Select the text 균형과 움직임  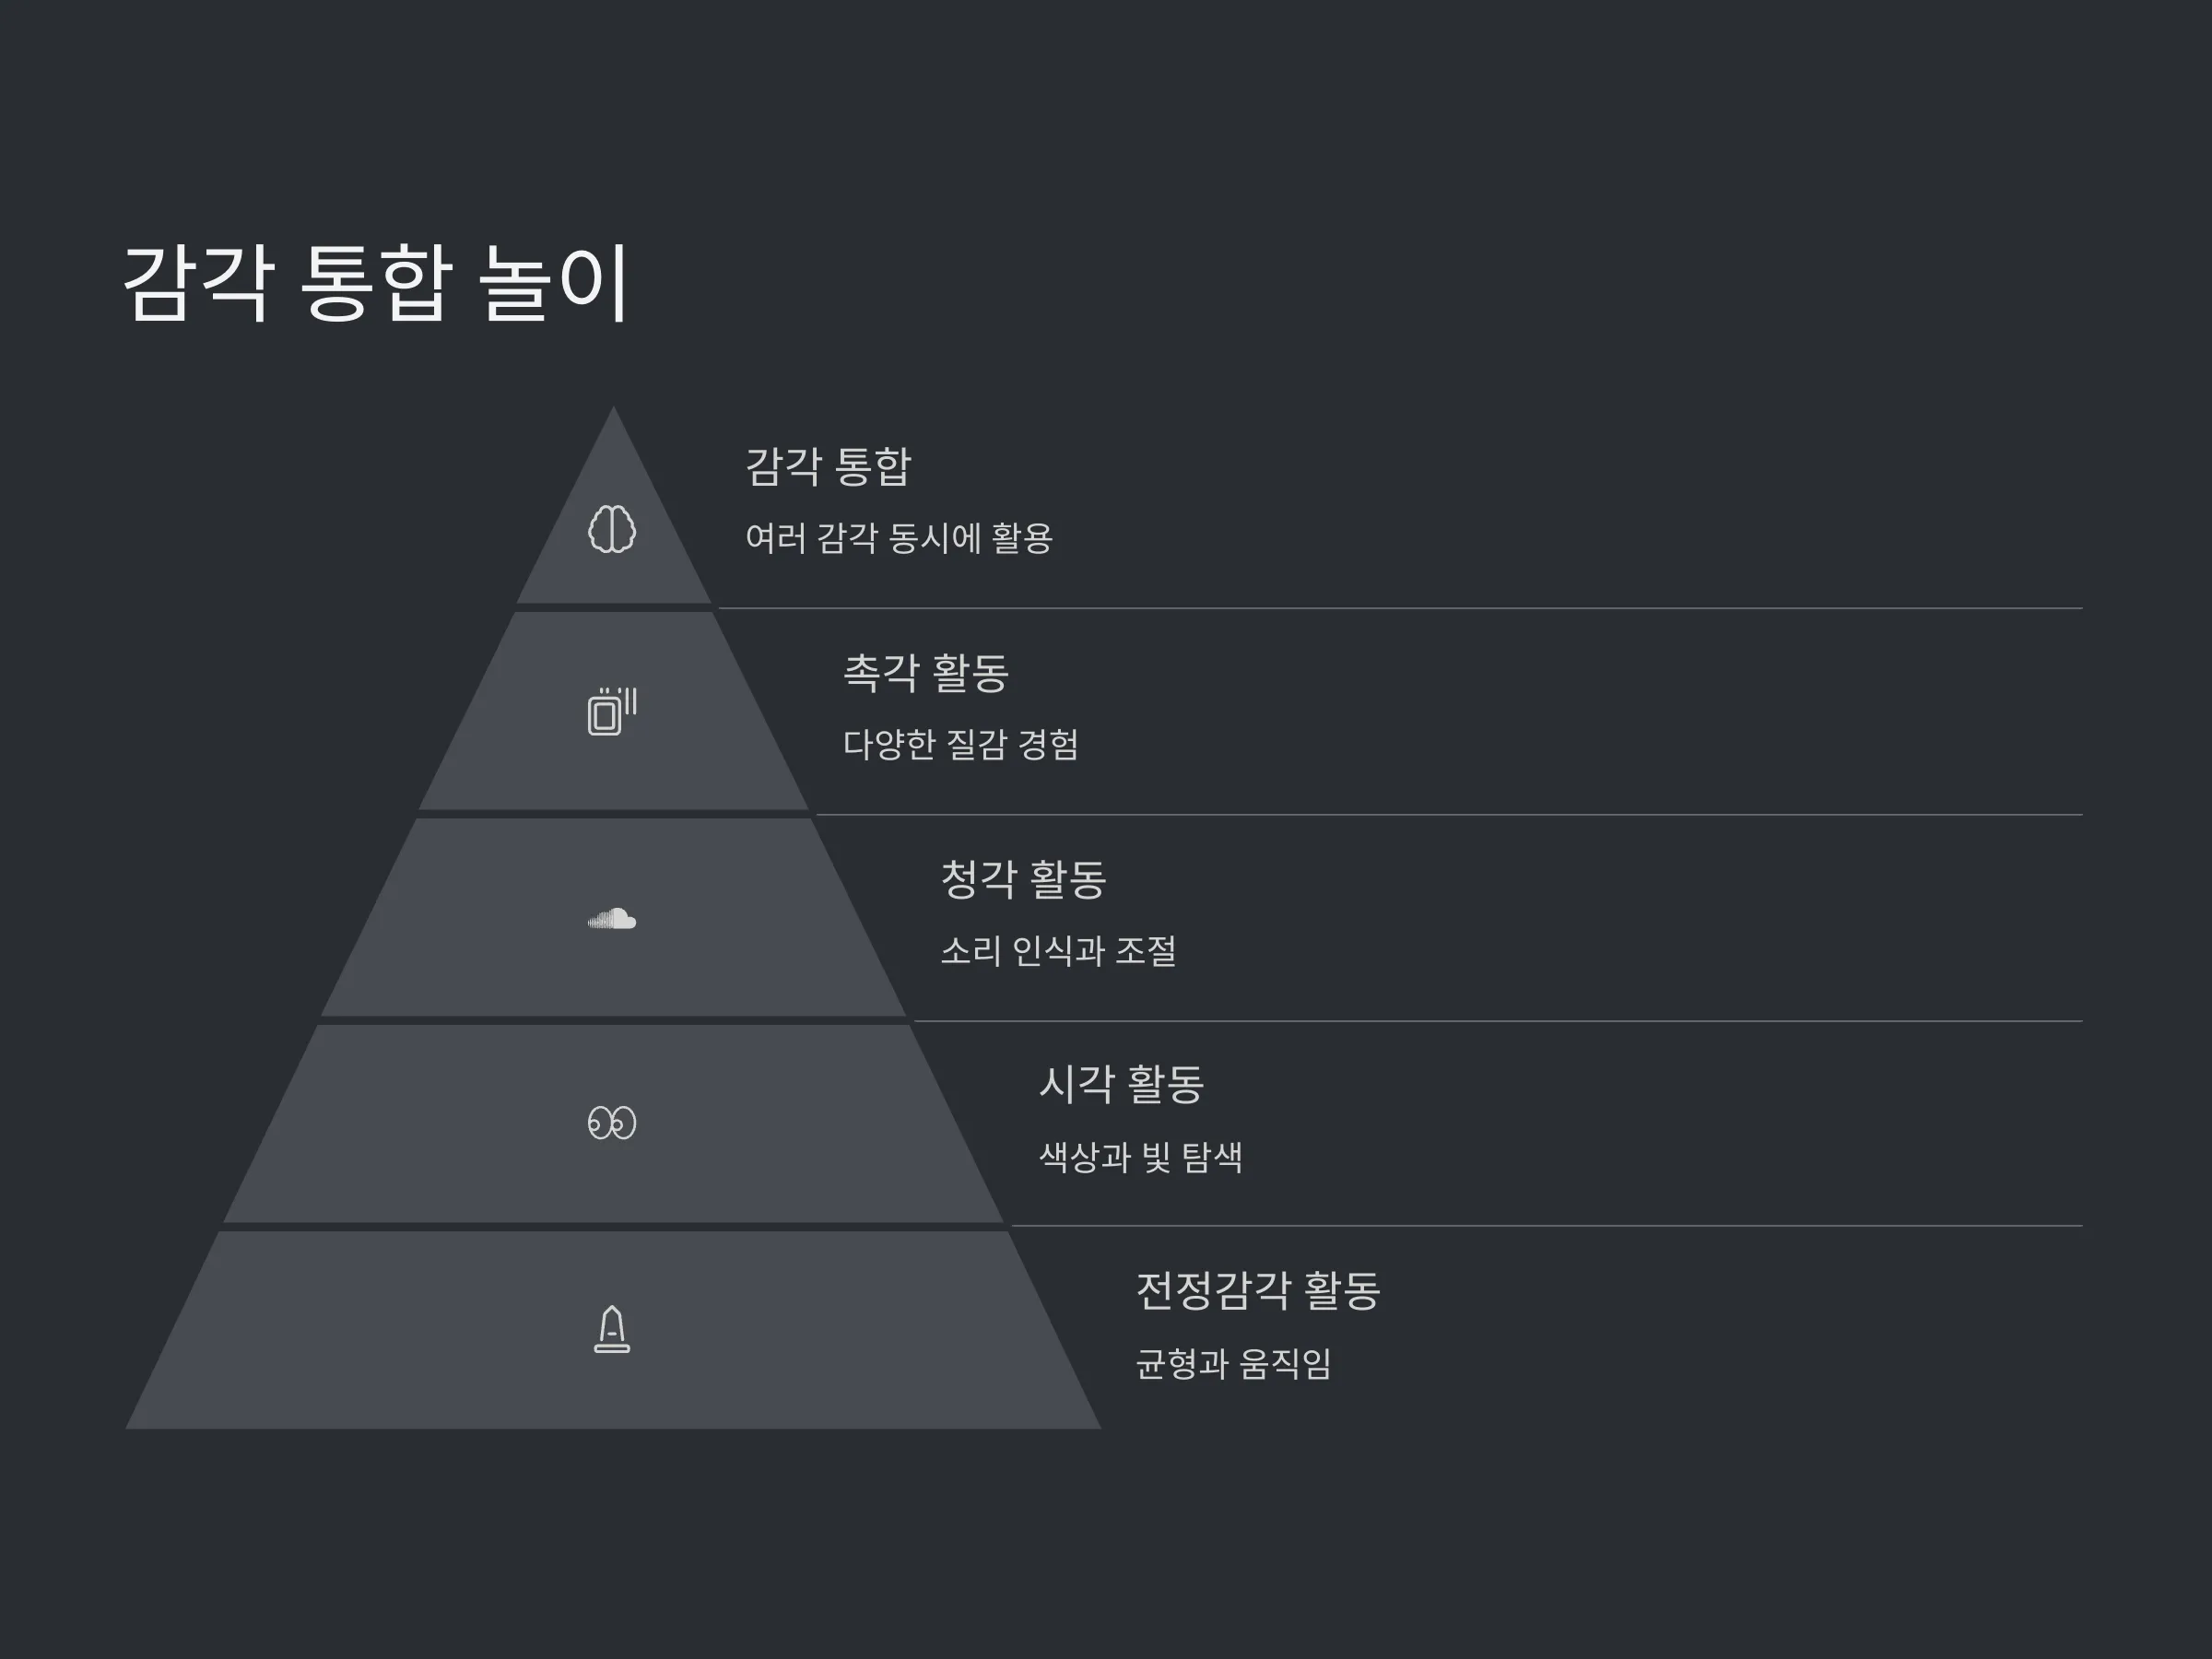coord(1234,1363)
